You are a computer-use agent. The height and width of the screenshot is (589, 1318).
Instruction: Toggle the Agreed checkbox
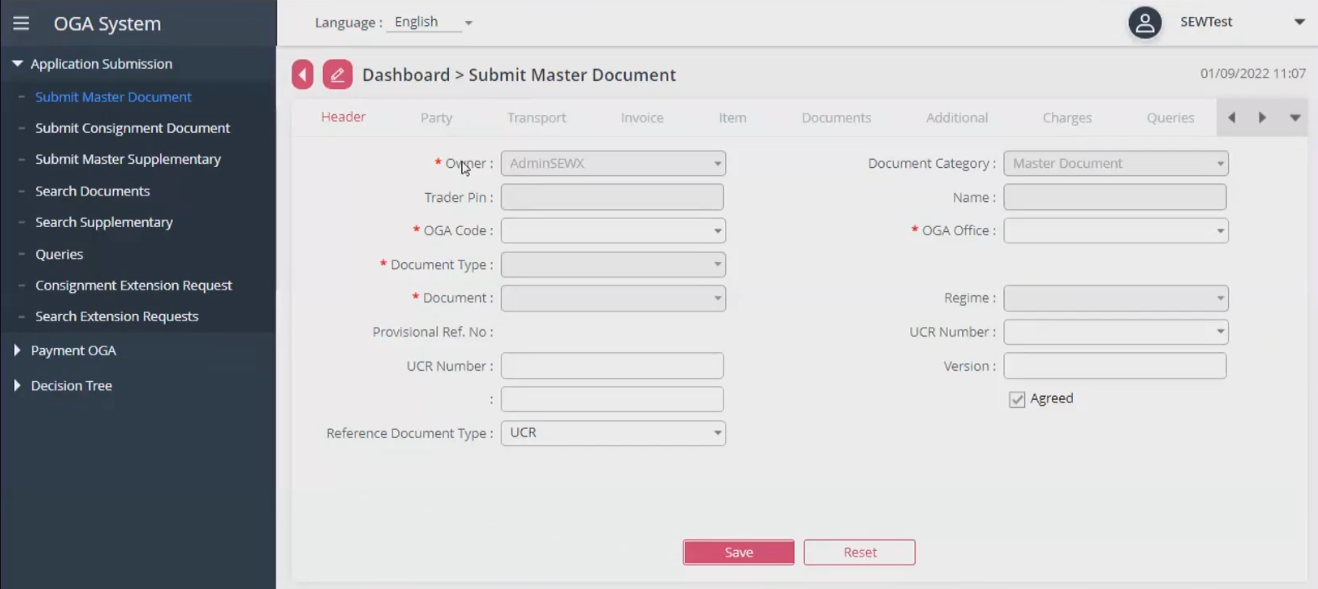1017,399
